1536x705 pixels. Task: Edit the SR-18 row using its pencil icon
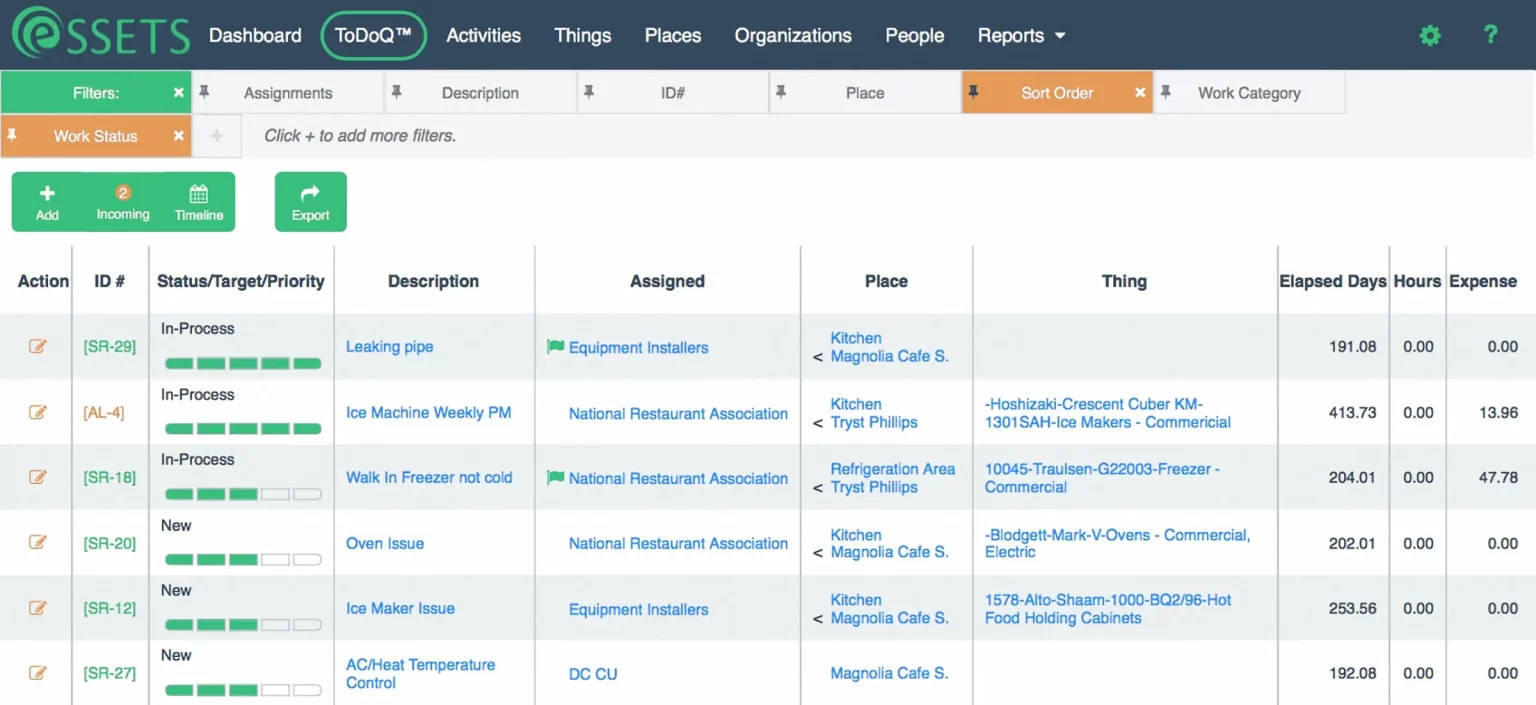[37, 477]
